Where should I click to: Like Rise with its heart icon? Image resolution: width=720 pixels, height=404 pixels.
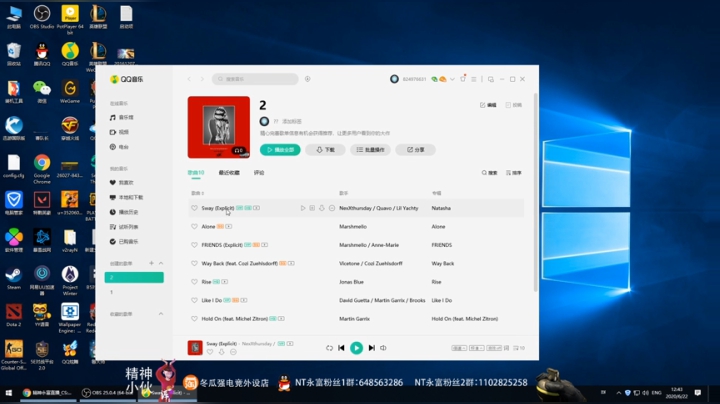(x=194, y=281)
